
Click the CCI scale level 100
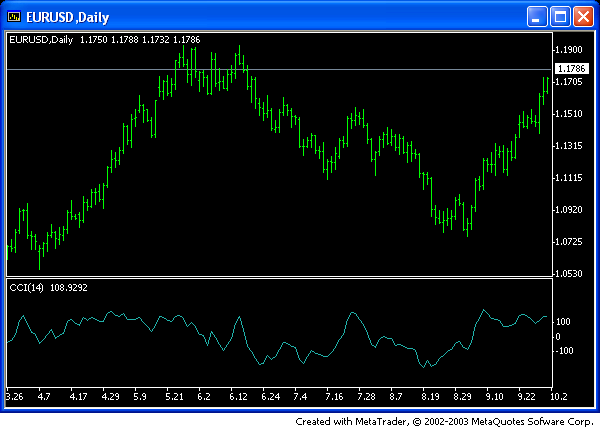click(x=563, y=321)
